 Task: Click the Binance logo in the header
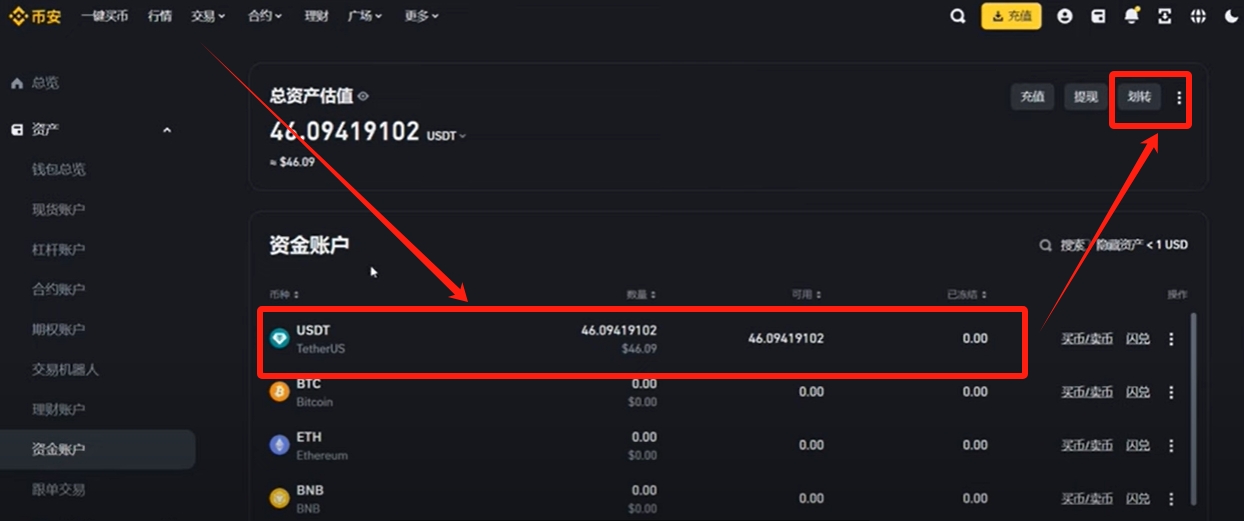point(34,16)
